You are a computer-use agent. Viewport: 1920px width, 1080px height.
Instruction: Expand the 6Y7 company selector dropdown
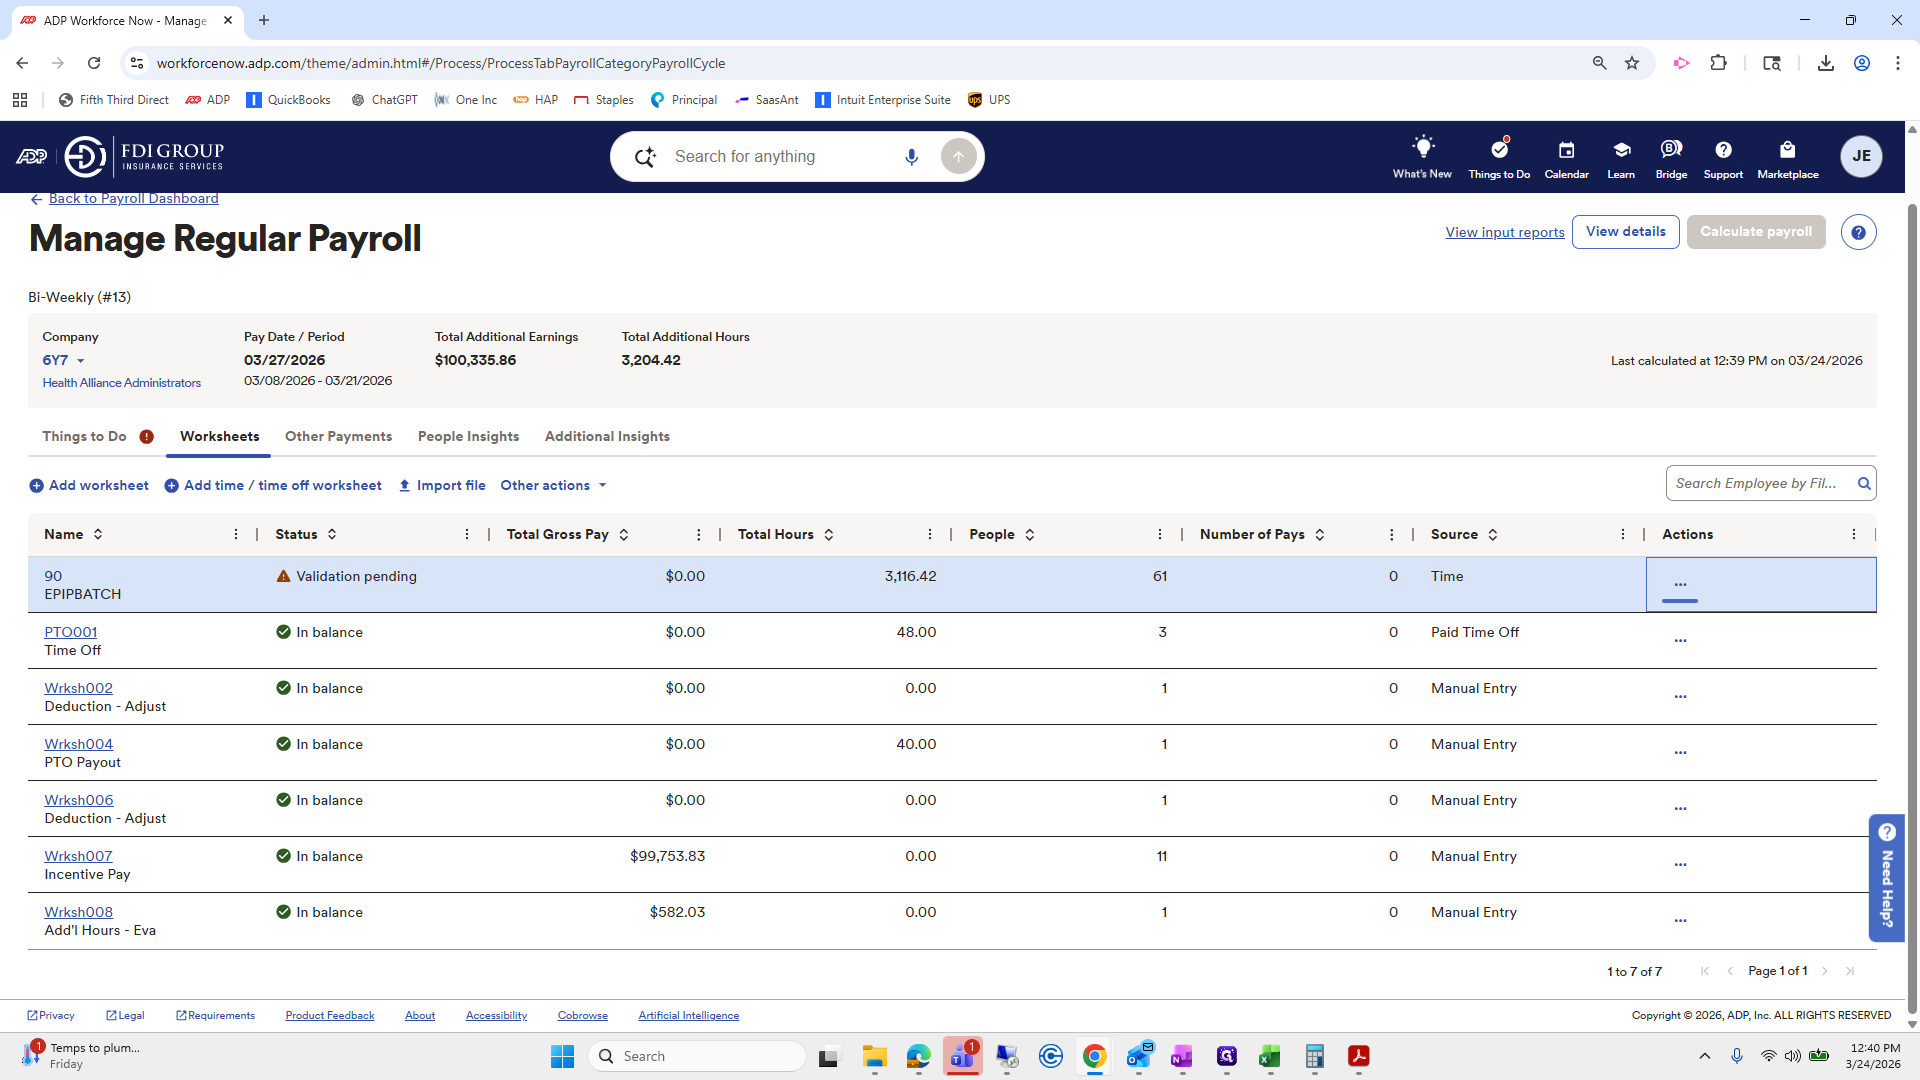tap(80, 361)
